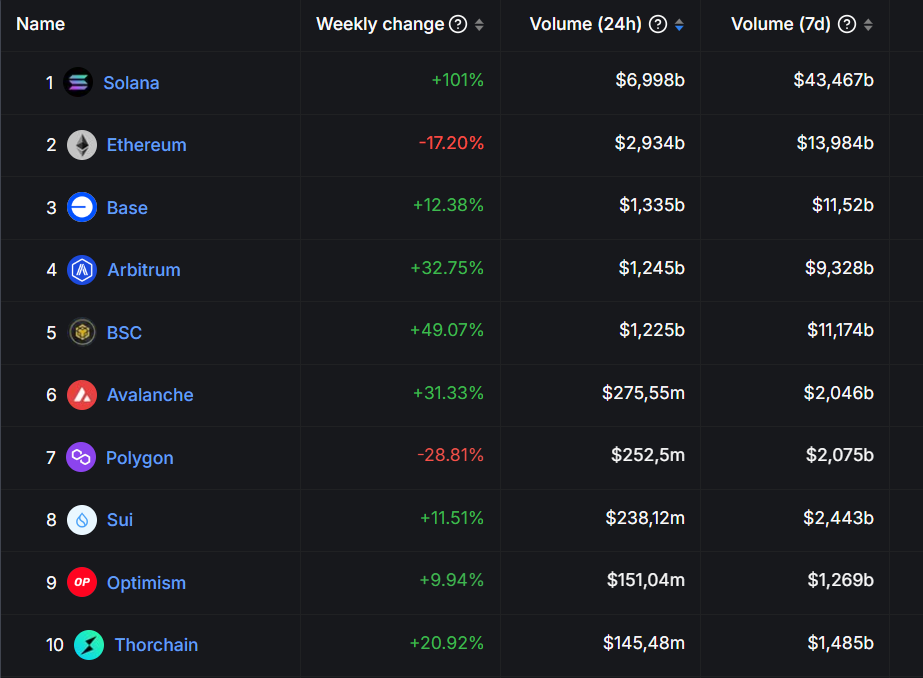Image resolution: width=923 pixels, height=678 pixels.
Task: Click the Thorchain lightning logo icon
Action: [x=89, y=645]
